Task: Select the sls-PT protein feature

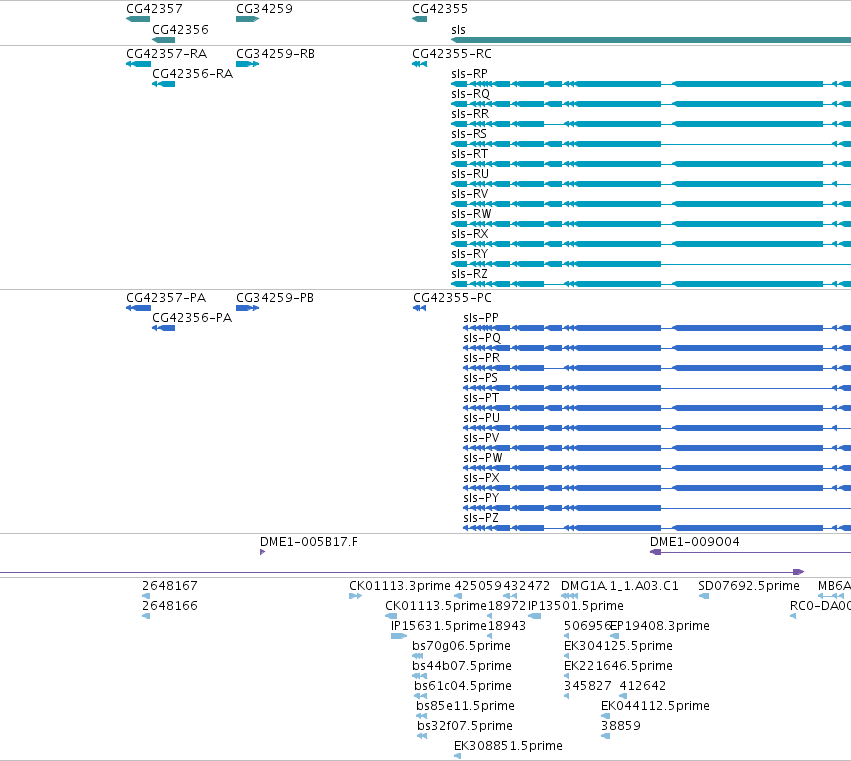Action: (657, 408)
